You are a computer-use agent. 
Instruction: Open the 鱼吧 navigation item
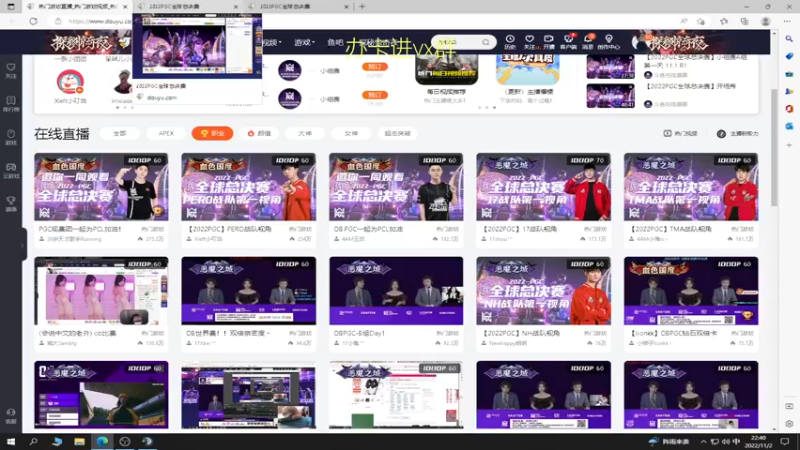(x=335, y=42)
